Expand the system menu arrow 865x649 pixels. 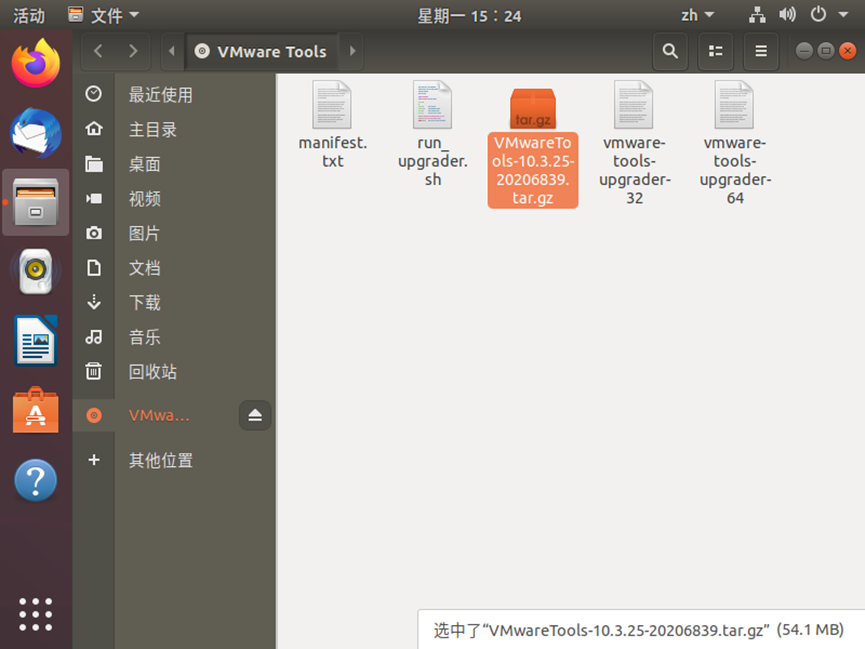tap(843, 15)
